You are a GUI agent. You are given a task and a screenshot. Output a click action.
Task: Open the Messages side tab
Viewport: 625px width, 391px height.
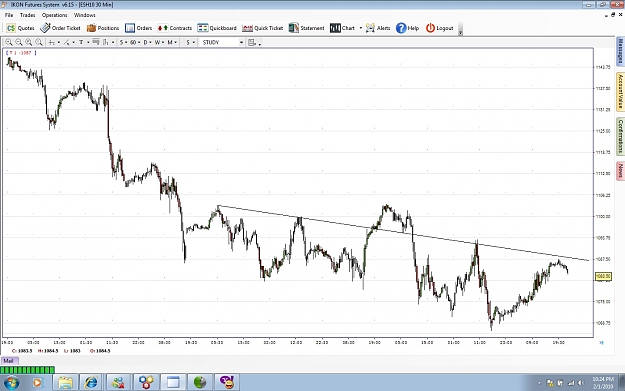[620, 51]
